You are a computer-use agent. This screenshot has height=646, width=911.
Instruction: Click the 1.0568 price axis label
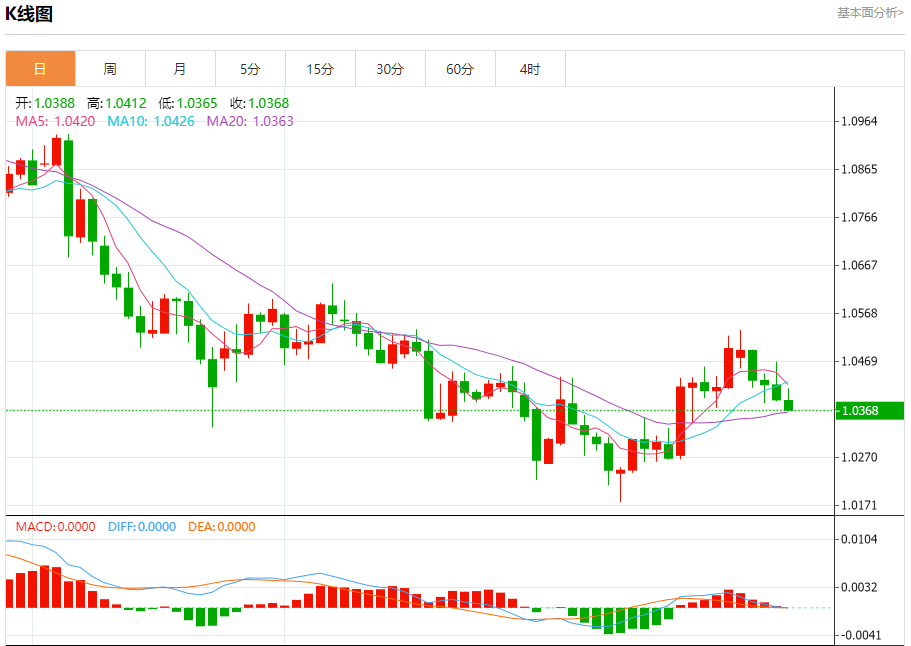pyautogui.click(x=860, y=313)
